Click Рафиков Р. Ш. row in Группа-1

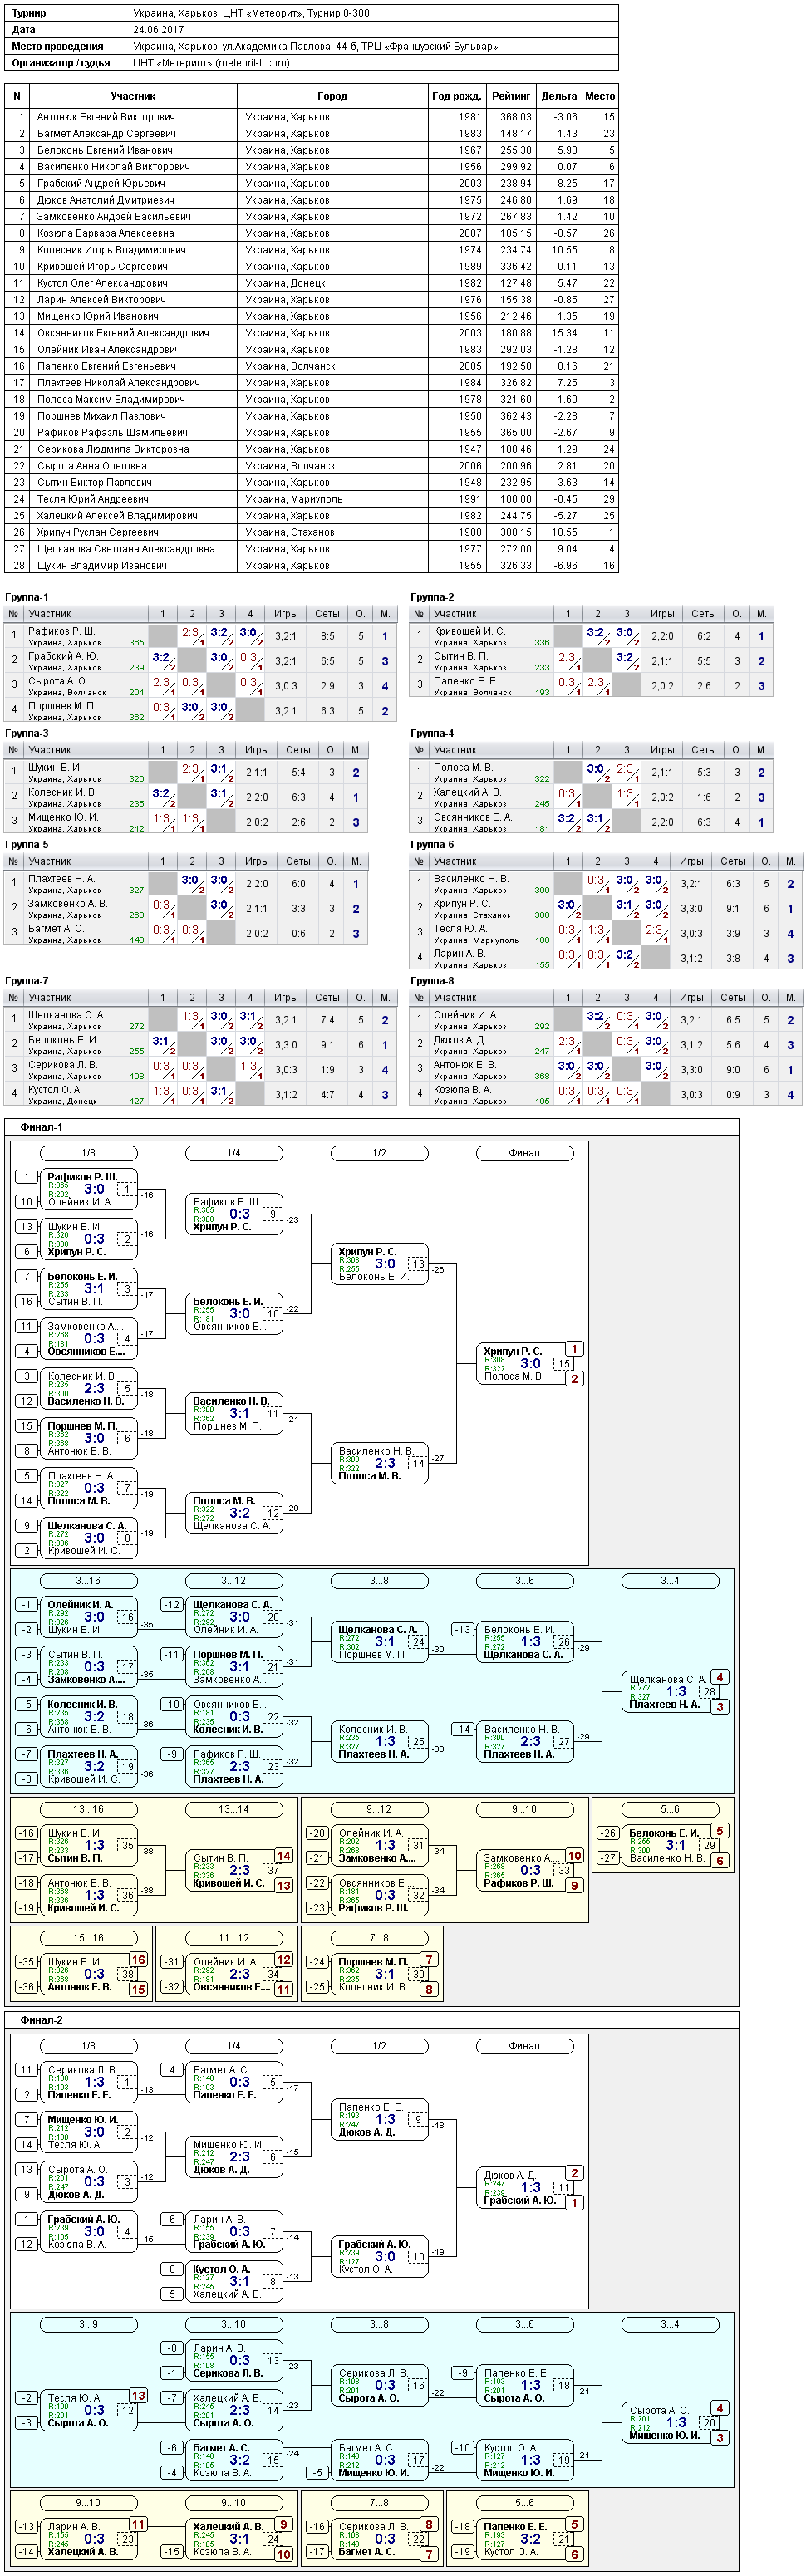coord(200,636)
